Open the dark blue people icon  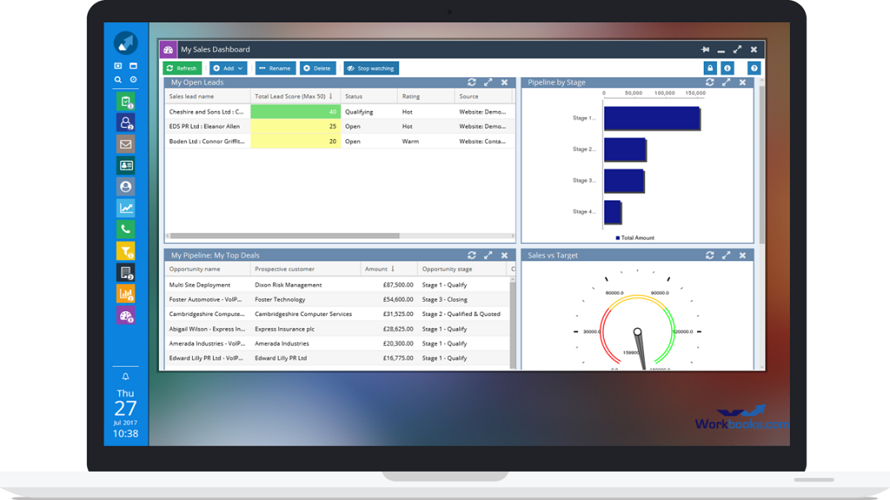tap(125, 123)
